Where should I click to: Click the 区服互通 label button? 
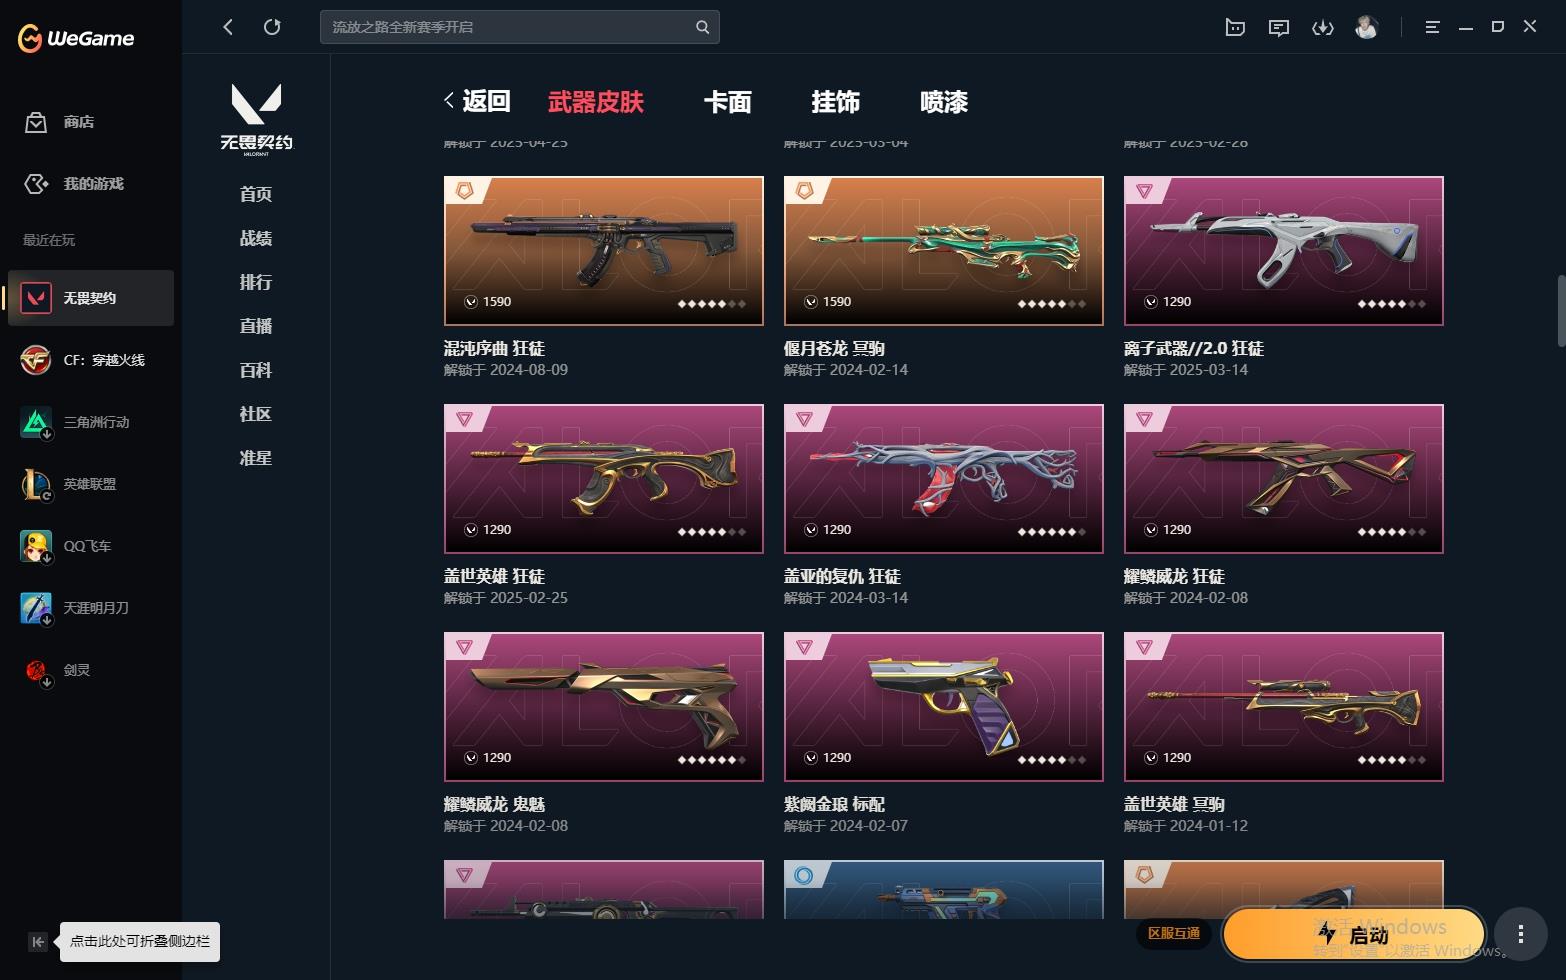pos(1173,933)
